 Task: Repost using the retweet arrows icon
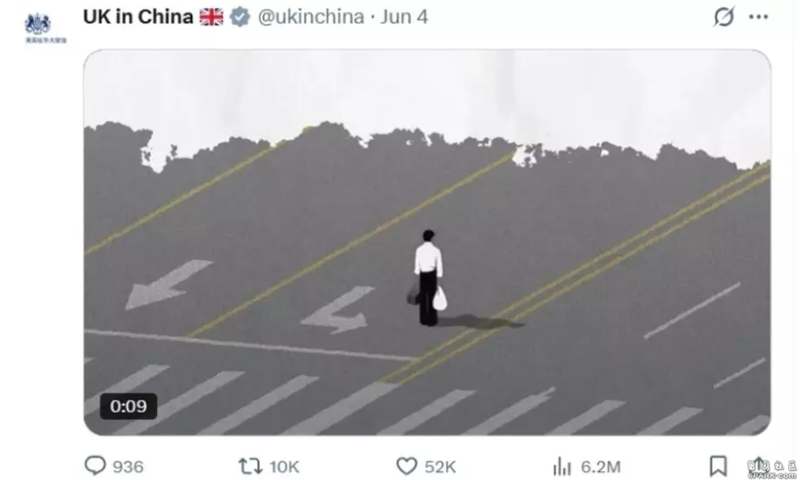[250, 466]
